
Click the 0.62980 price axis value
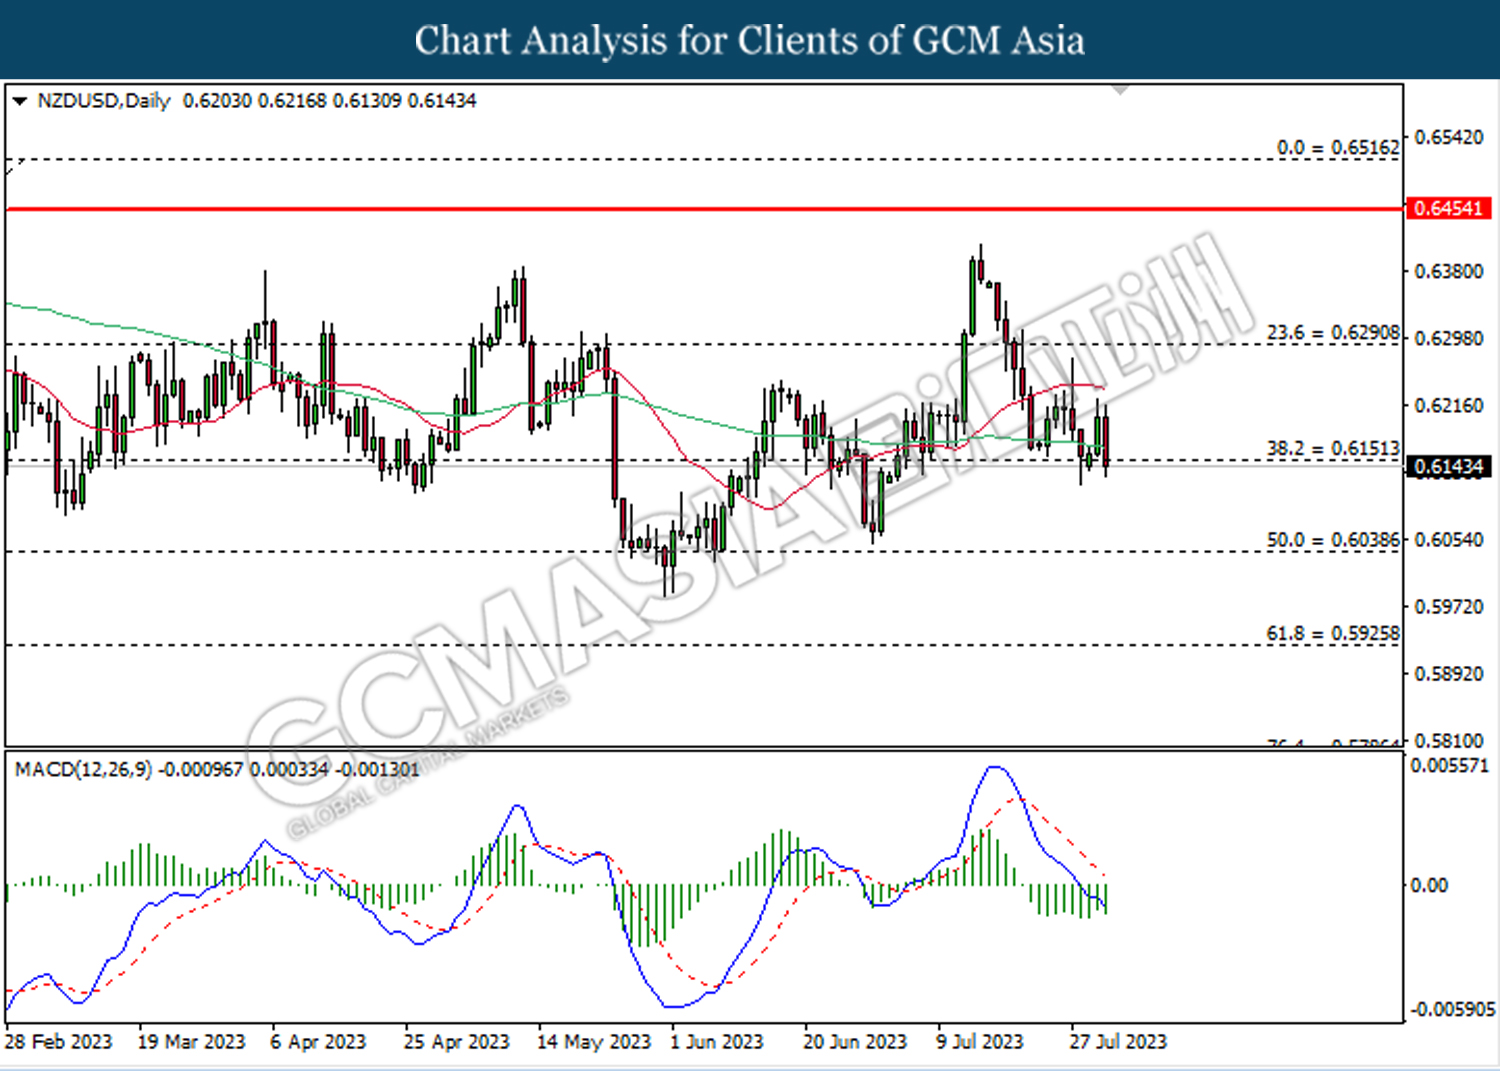pos(1449,338)
